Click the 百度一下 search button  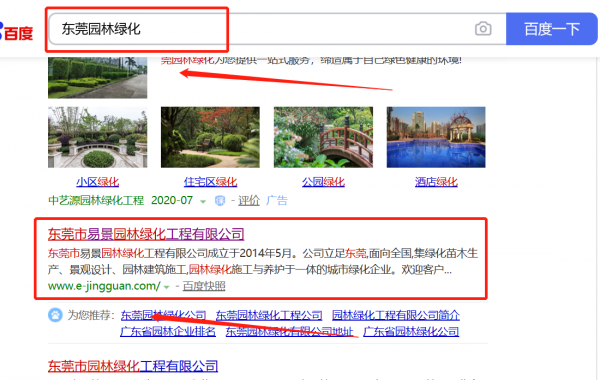tap(551, 29)
